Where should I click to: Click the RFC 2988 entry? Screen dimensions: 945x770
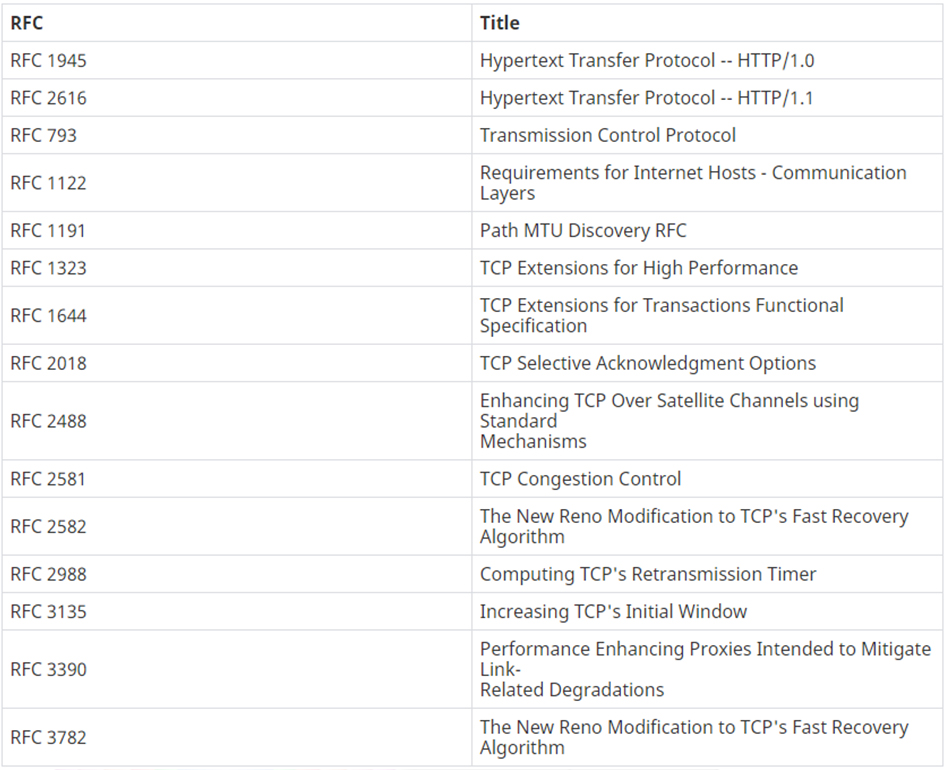pos(48,574)
